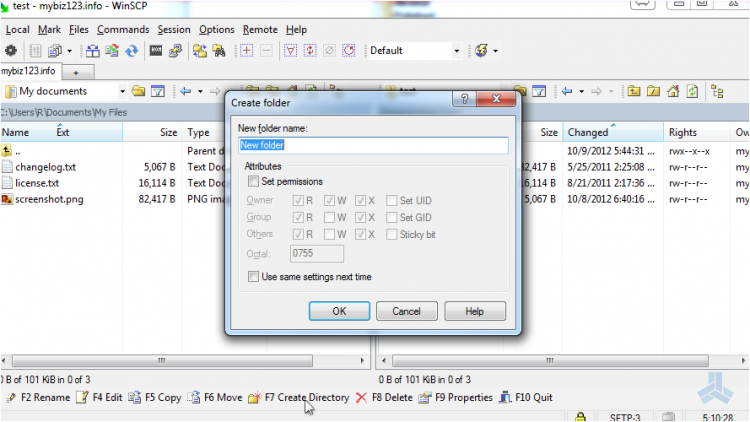Check the Sticky bit checkbox
This screenshot has height=422, width=750.
391,234
